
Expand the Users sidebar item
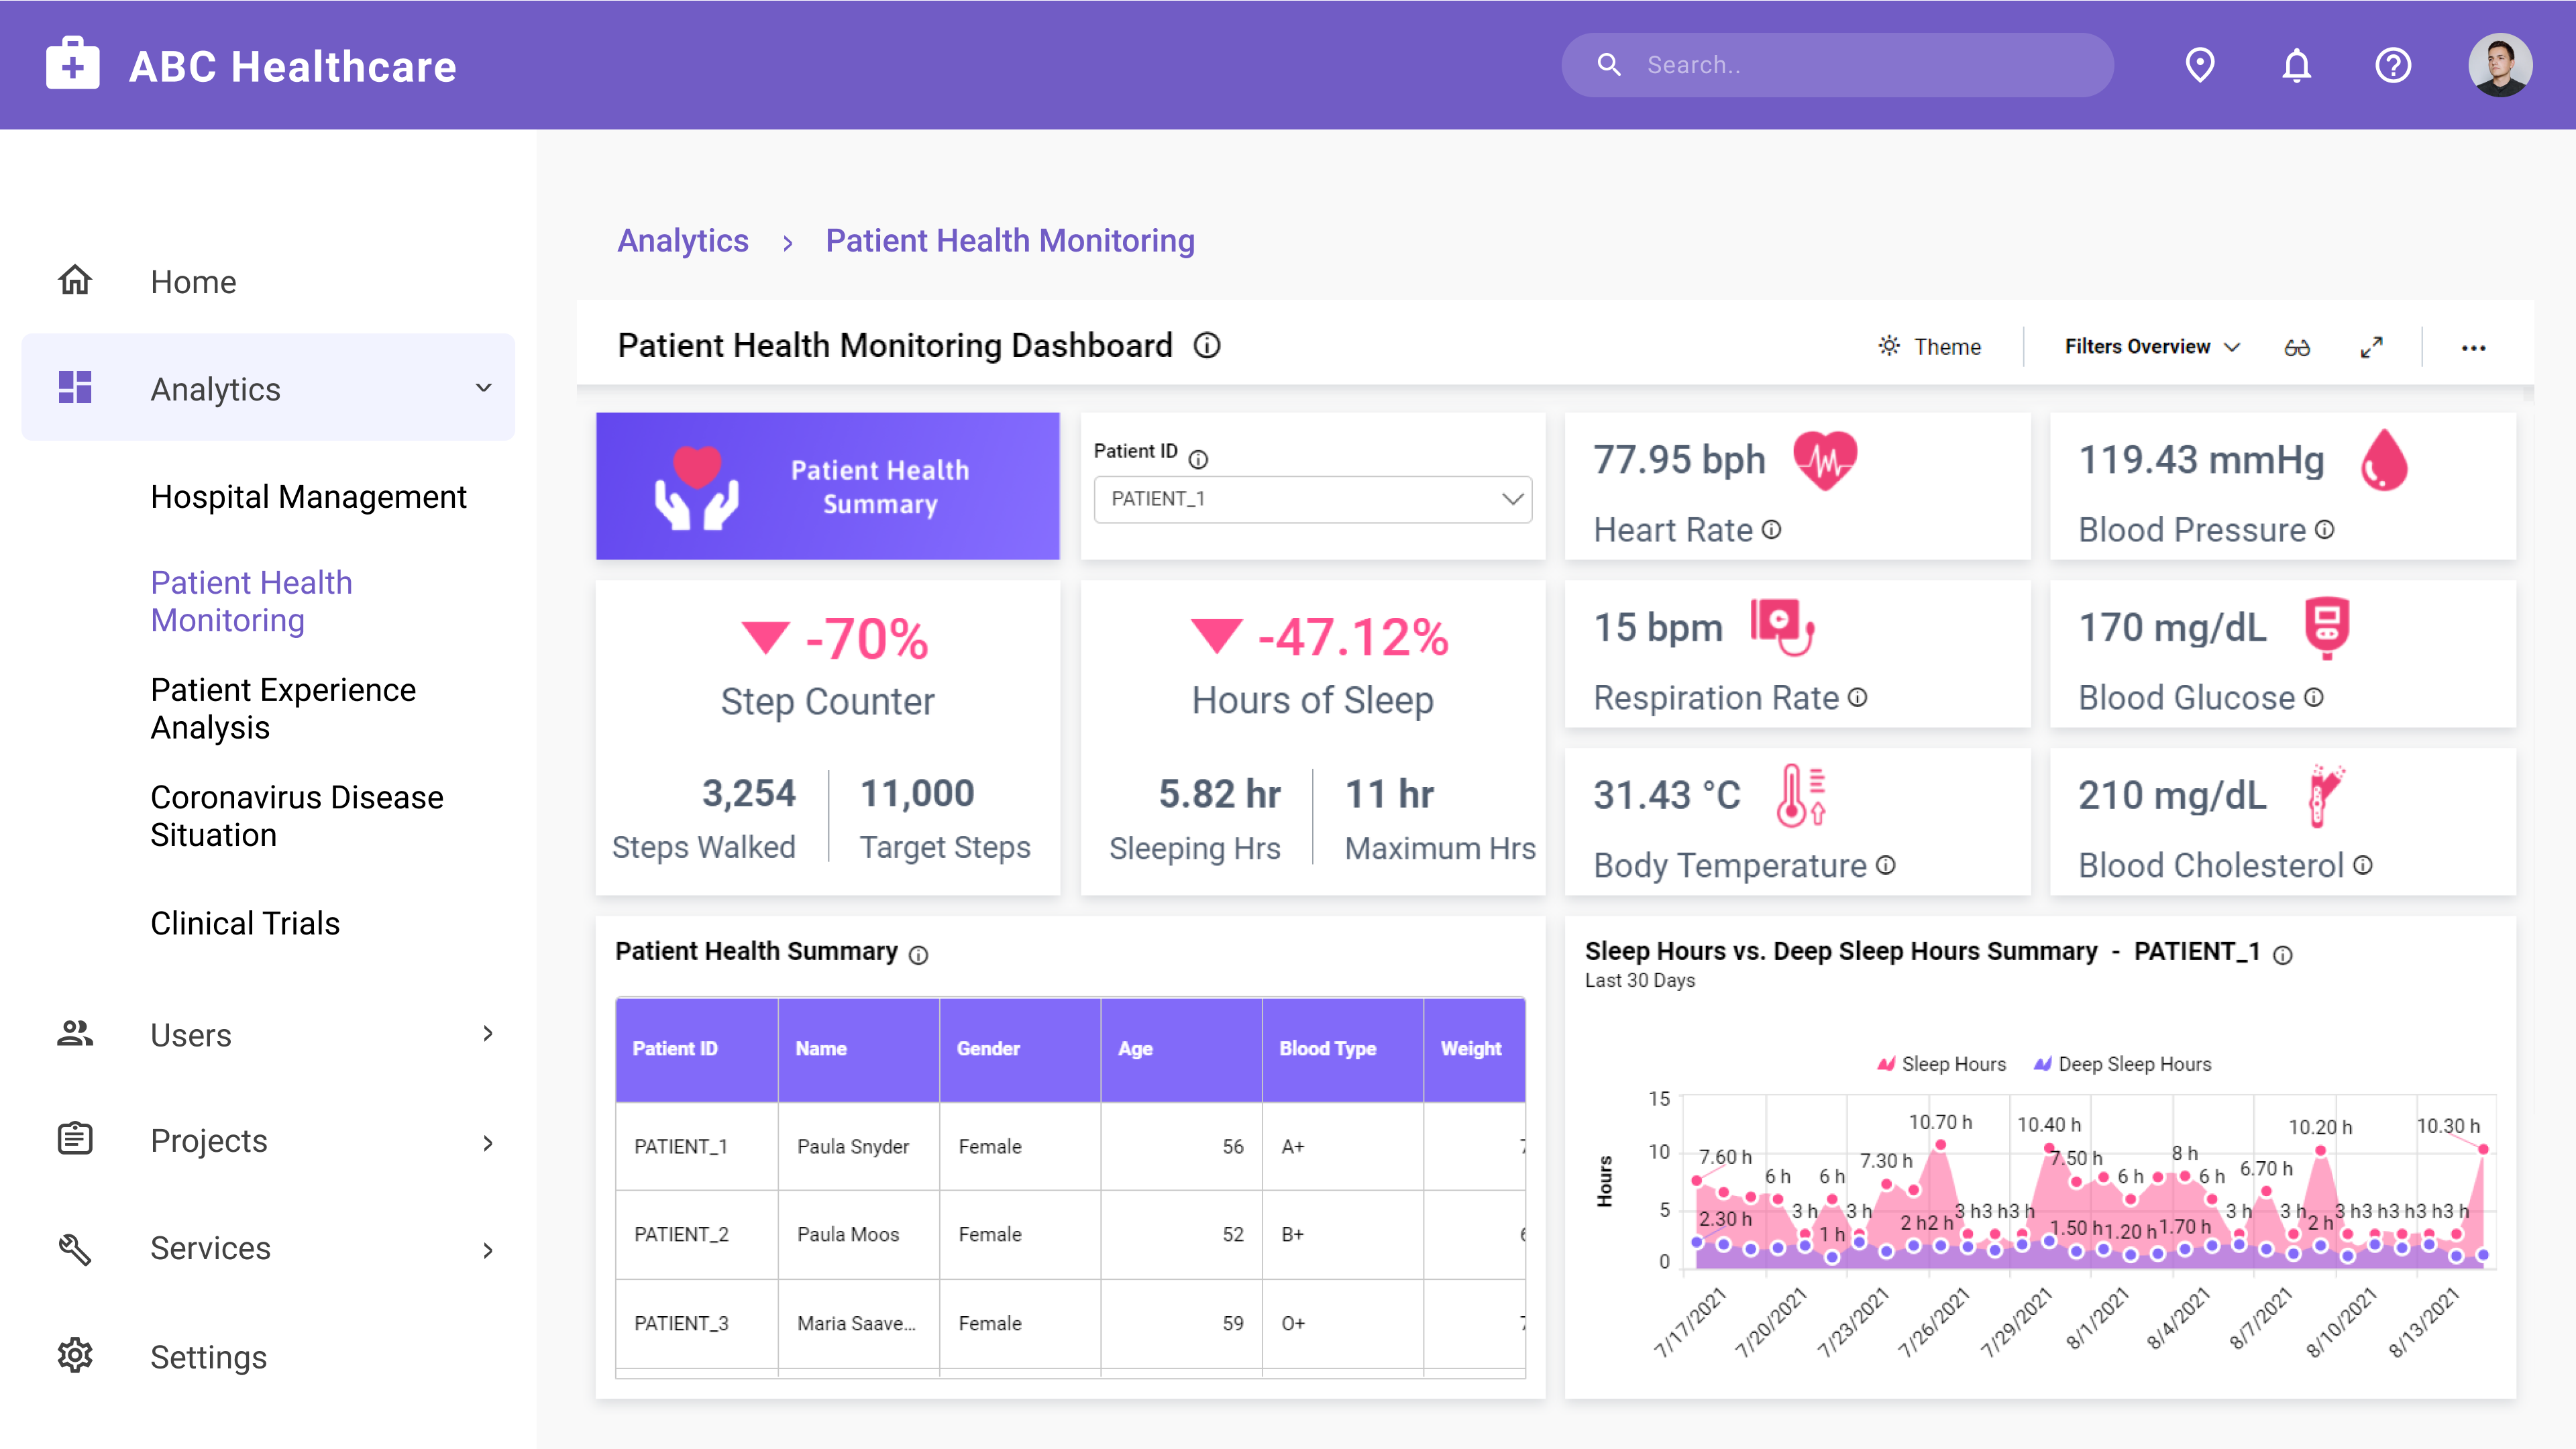tap(487, 1034)
